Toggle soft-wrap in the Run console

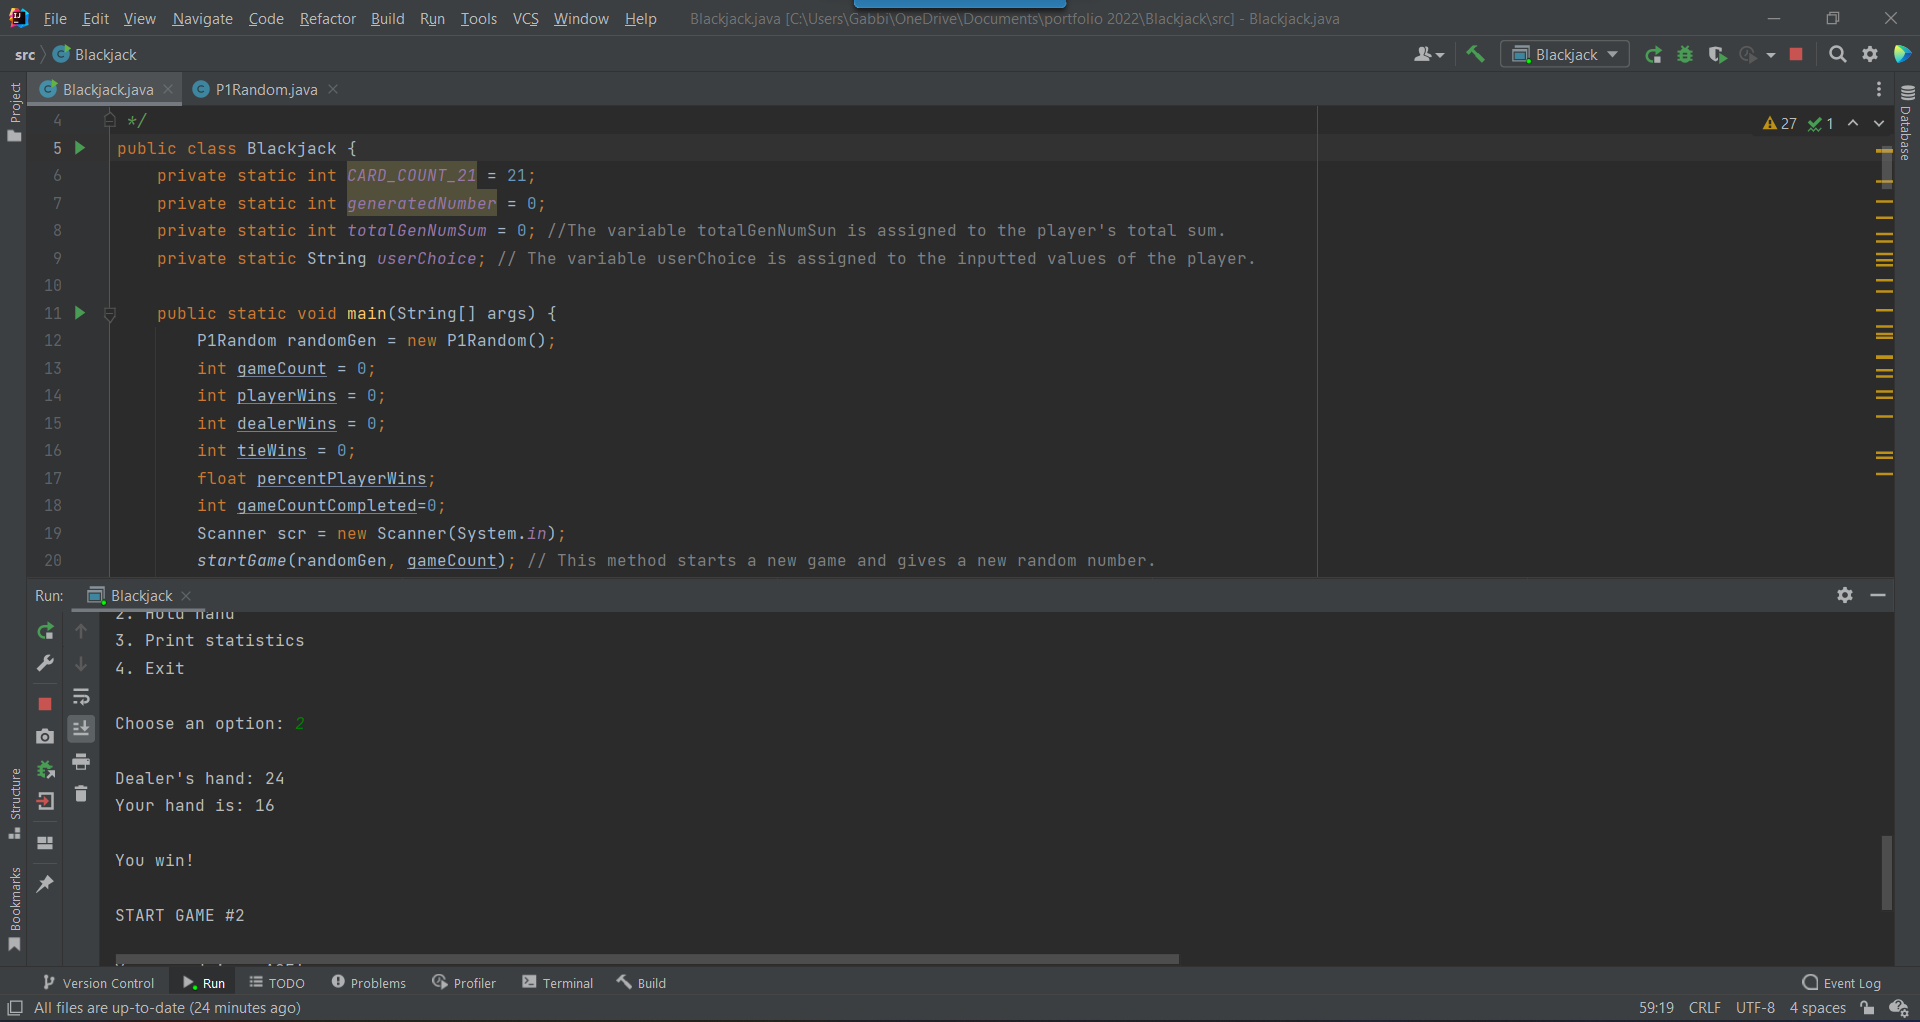click(81, 696)
